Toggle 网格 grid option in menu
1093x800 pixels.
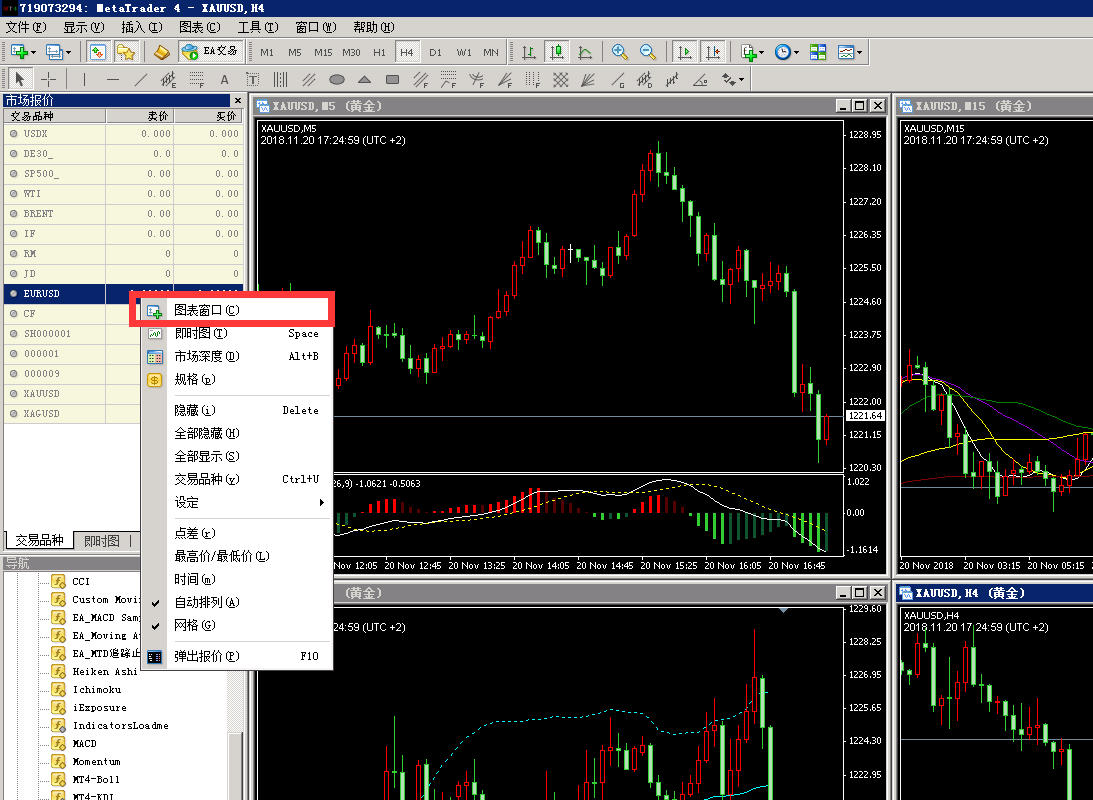(x=194, y=625)
